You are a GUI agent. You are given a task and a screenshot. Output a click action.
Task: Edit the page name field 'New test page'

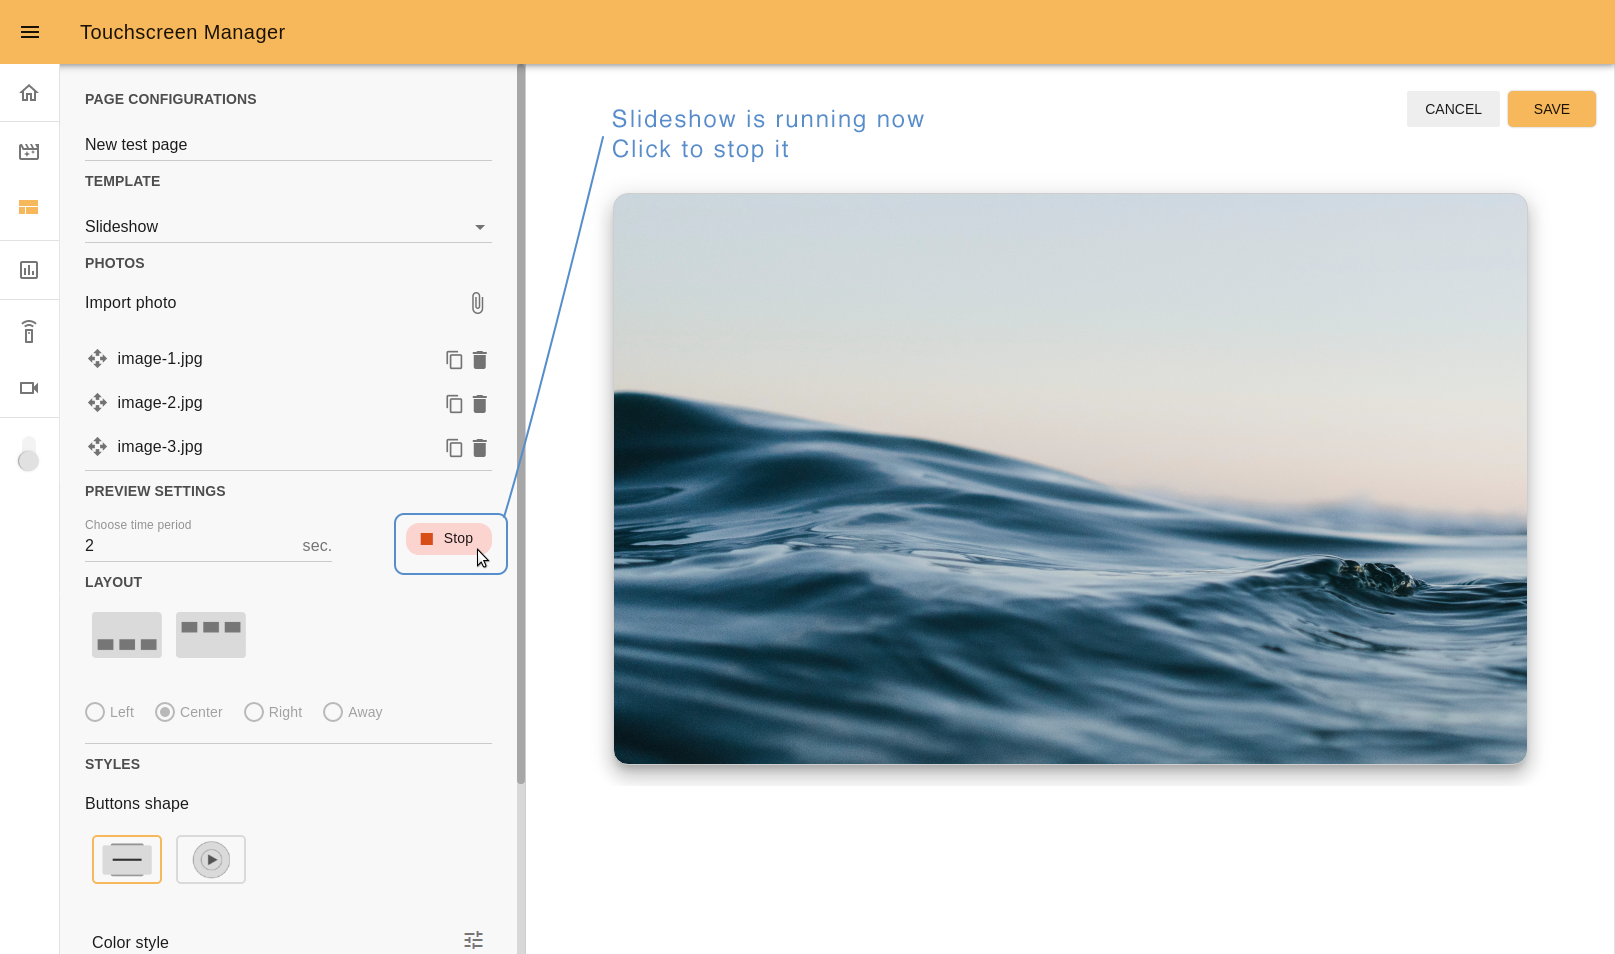pyautogui.click(x=288, y=145)
